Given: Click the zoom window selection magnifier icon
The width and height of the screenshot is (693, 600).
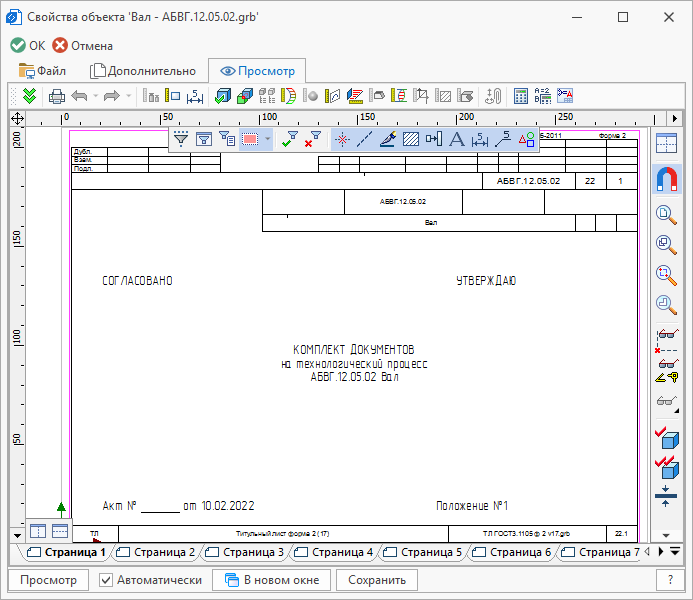Looking at the screenshot, I should coord(666,275).
